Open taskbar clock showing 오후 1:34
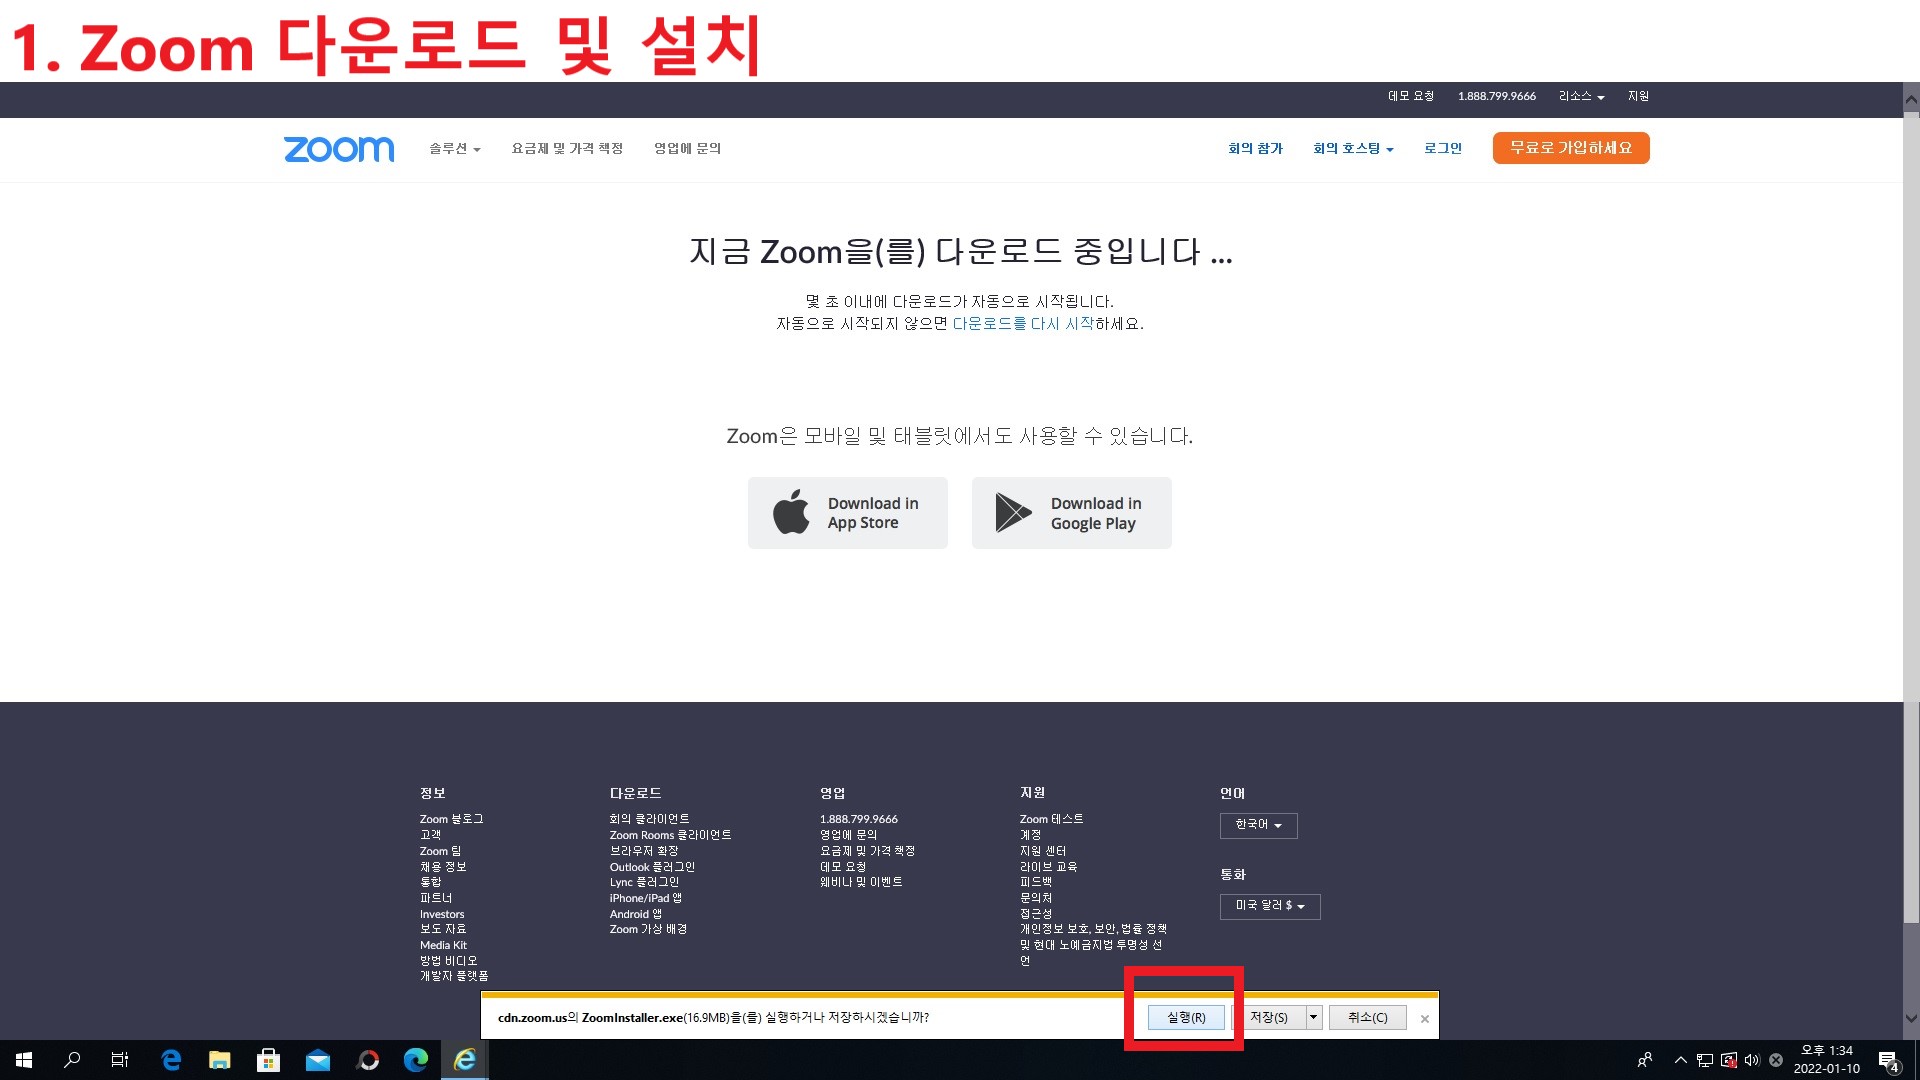1920x1080 pixels. 1827,1060
